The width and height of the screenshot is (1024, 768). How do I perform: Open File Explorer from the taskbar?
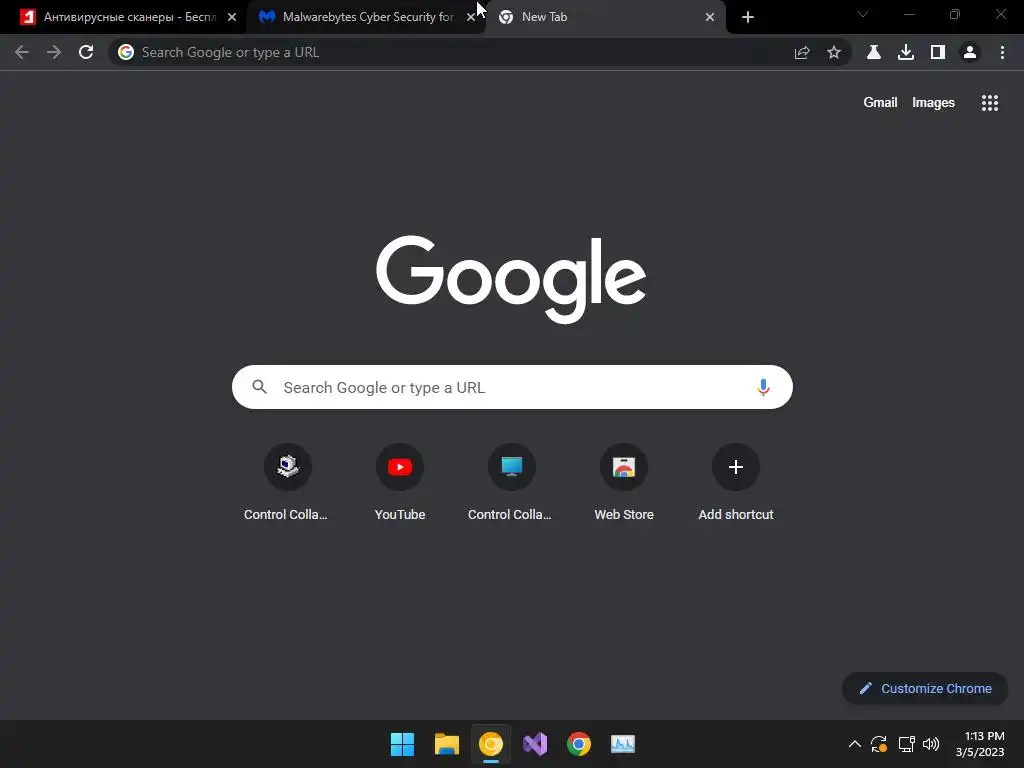(x=447, y=744)
